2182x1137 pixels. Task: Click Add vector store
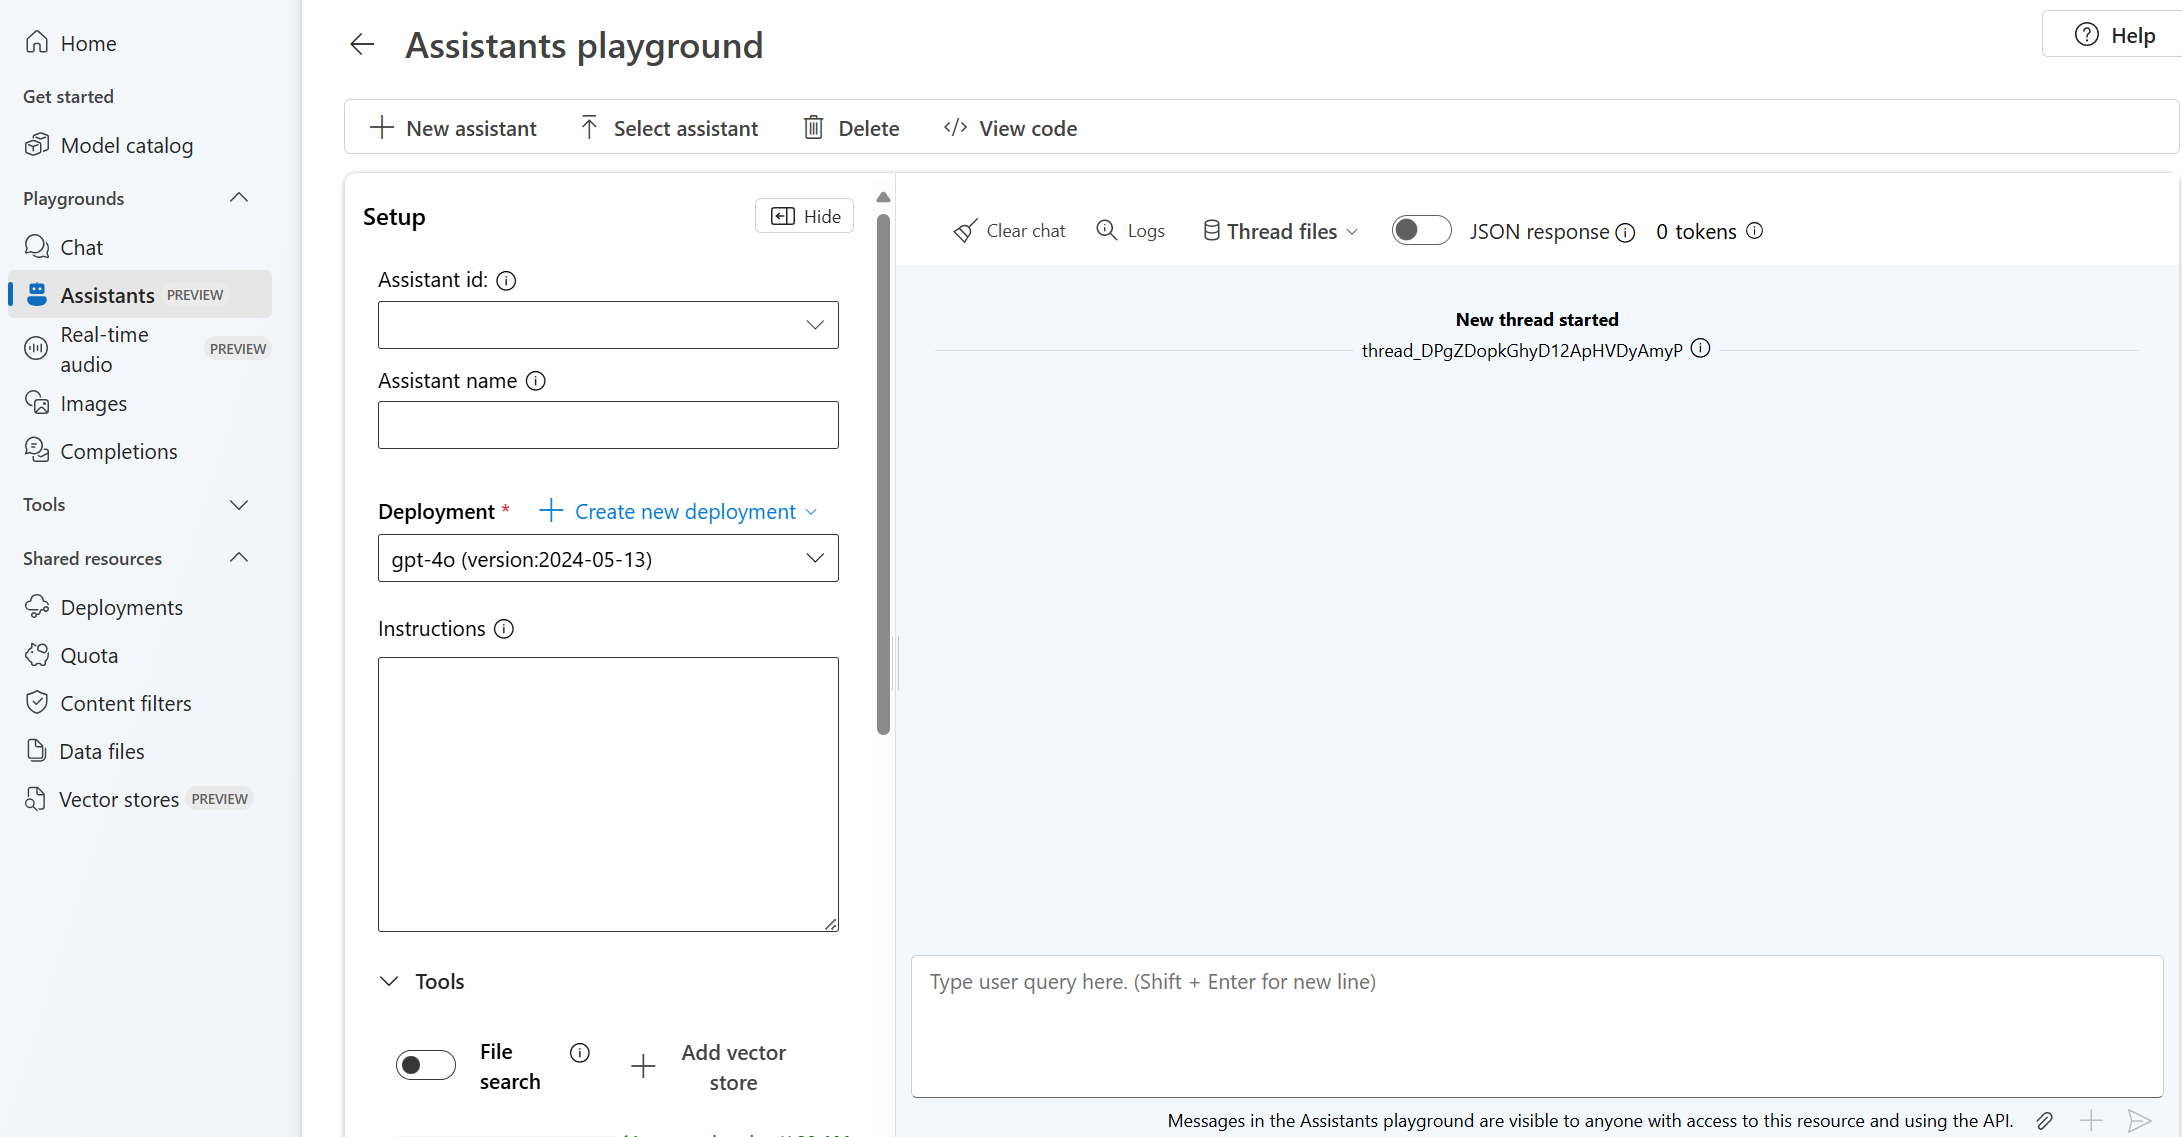709,1067
